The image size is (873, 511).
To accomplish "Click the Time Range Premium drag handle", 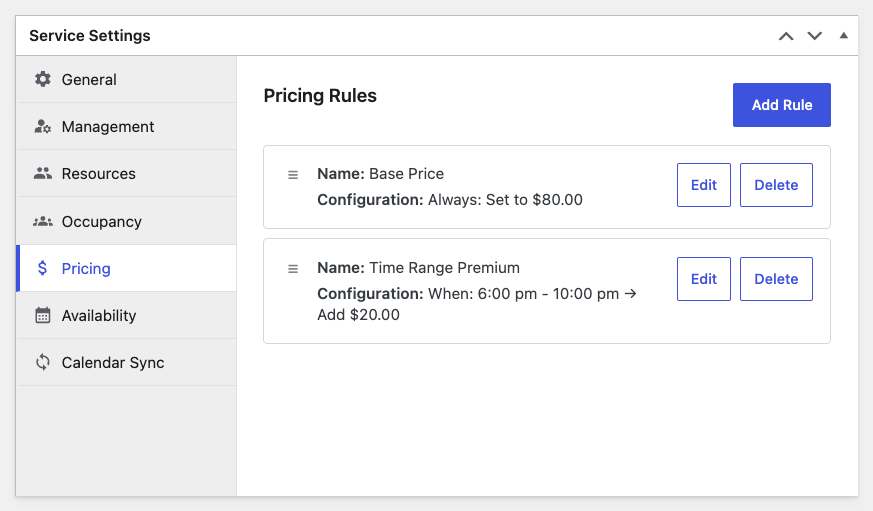I will pos(293,269).
